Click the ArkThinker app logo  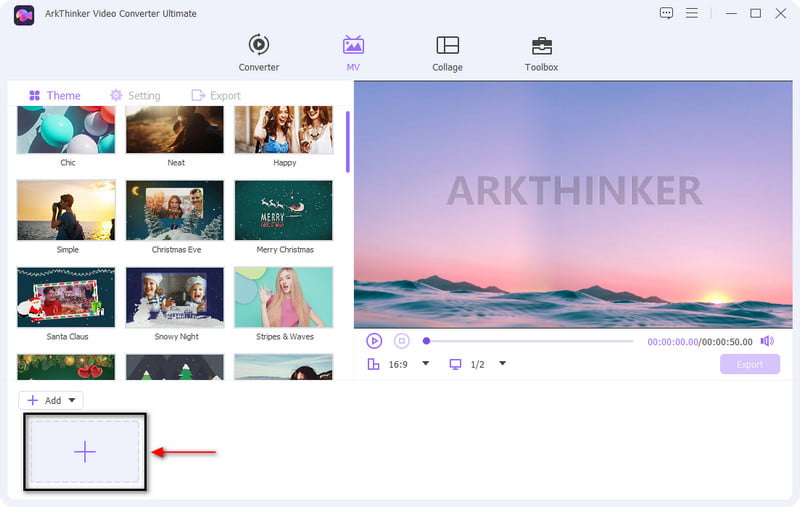(x=24, y=15)
